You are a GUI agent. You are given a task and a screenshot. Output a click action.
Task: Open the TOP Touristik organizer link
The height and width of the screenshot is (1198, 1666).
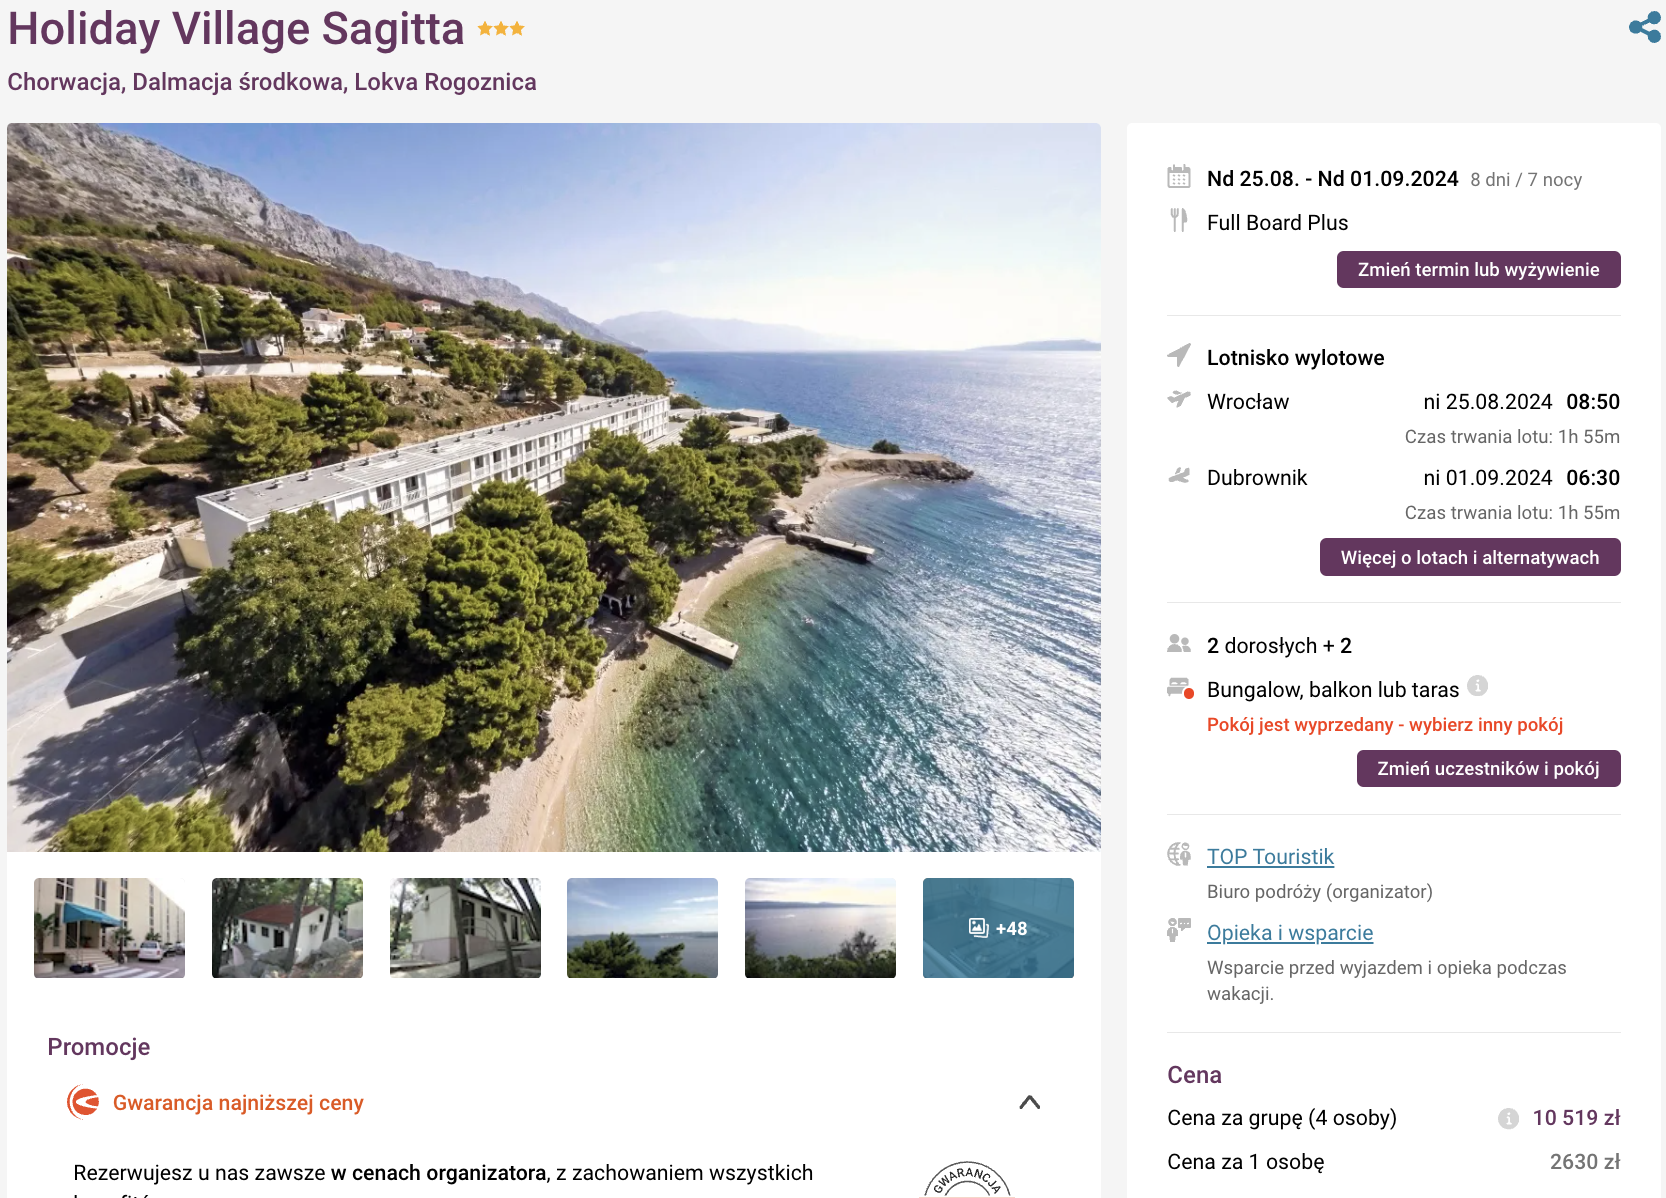tap(1270, 857)
